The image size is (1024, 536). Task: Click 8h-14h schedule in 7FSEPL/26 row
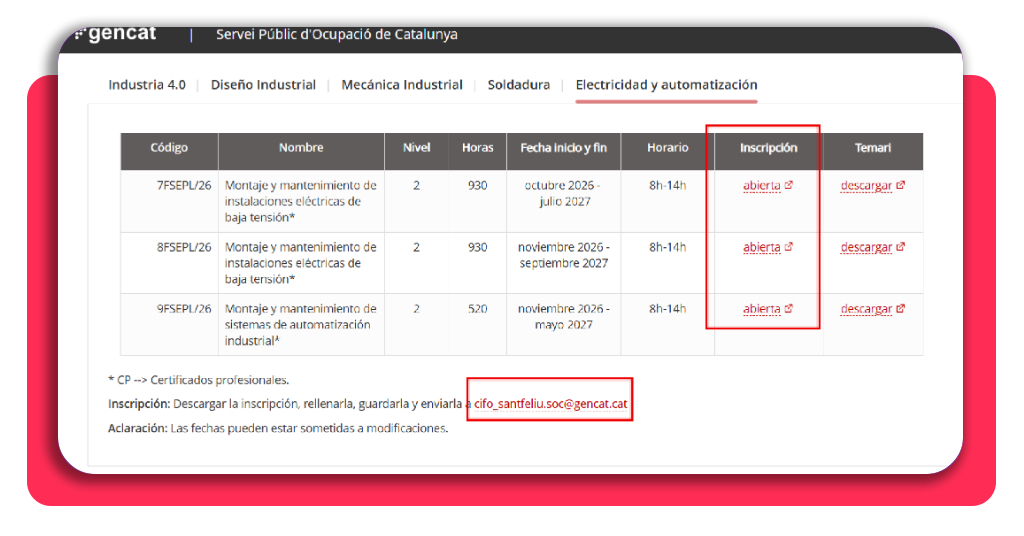(x=667, y=185)
